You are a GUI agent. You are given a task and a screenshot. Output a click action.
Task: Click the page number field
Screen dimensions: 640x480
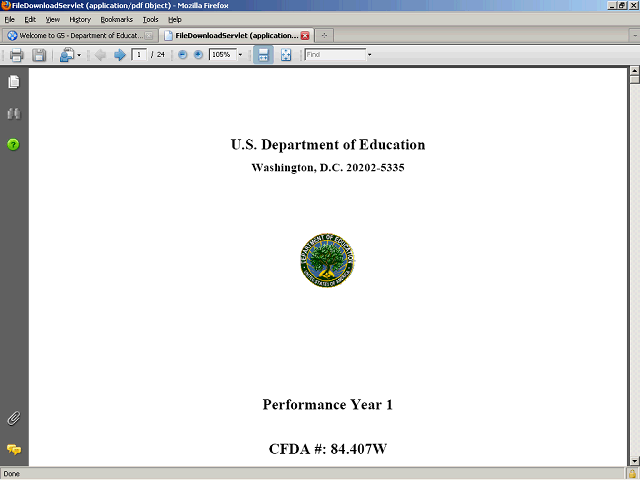139,55
